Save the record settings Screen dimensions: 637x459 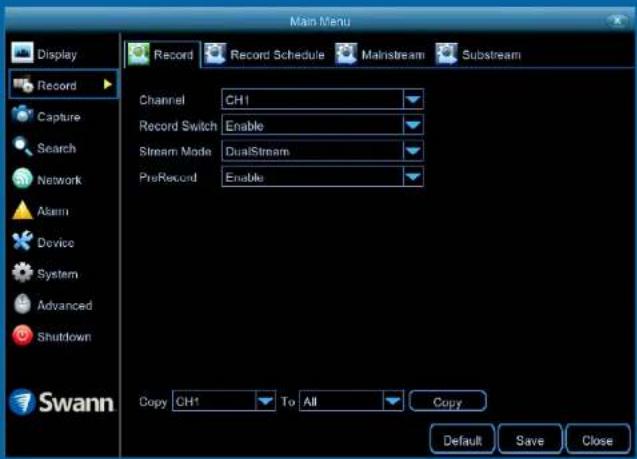(x=530, y=440)
